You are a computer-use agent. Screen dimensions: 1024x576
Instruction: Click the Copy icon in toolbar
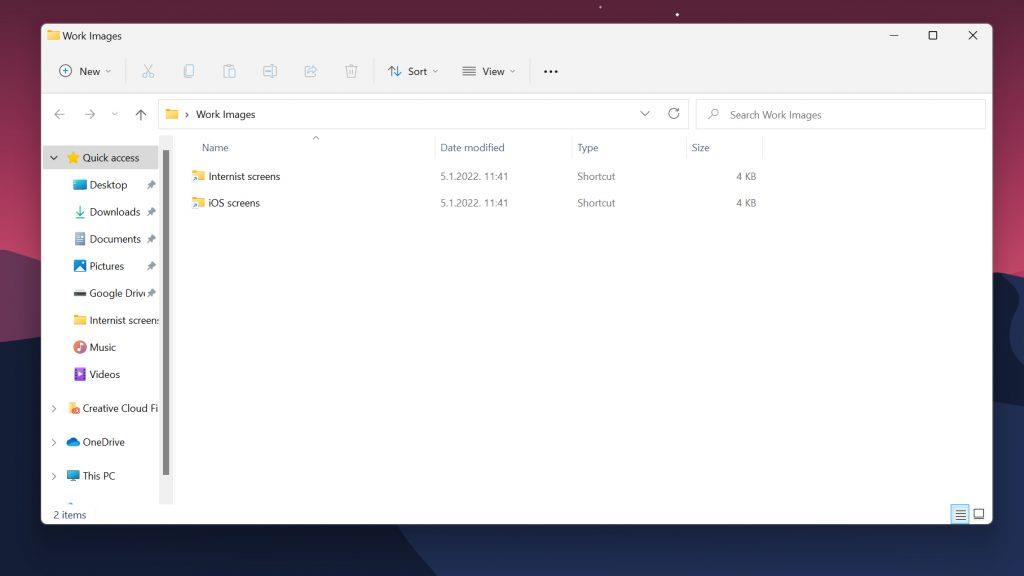click(x=189, y=71)
